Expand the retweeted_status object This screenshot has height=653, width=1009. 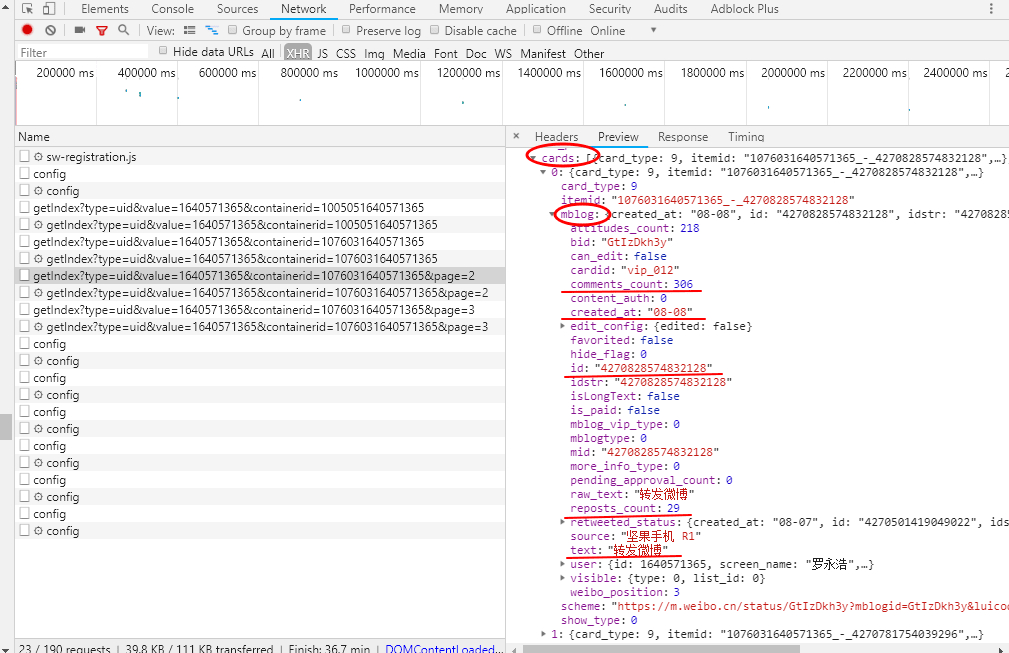tap(564, 522)
